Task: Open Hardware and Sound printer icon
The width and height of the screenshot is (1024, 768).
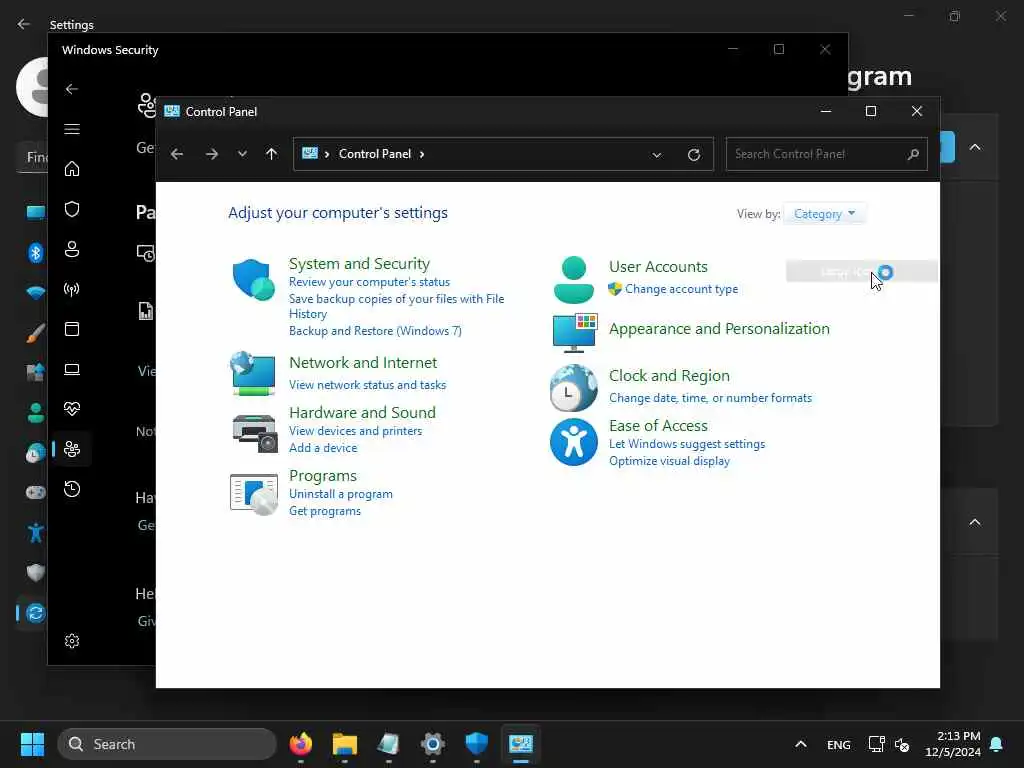Action: point(255,434)
